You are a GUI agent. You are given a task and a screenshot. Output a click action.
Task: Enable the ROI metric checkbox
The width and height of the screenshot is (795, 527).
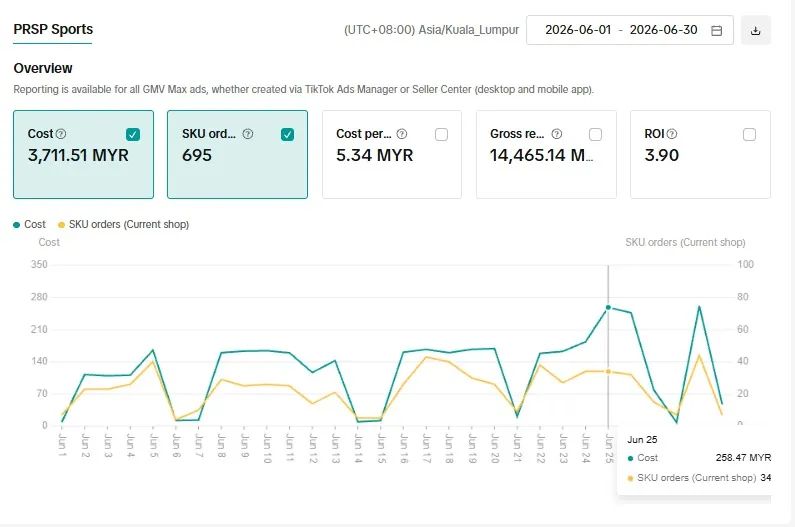click(749, 134)
